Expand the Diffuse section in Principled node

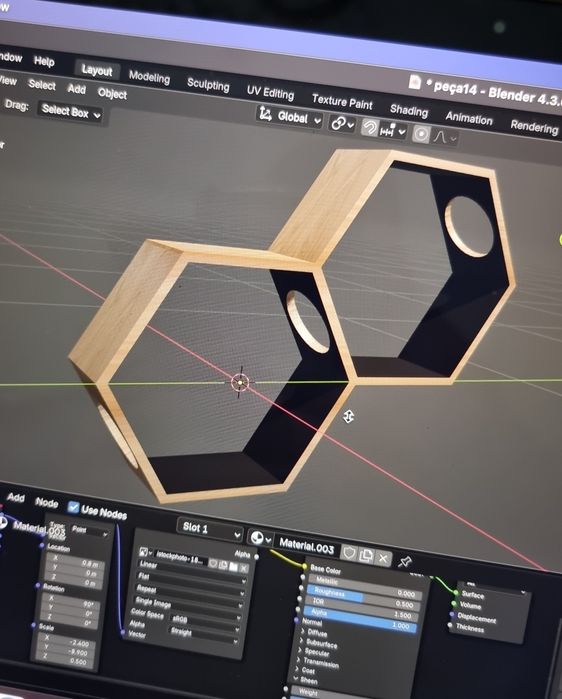point(315,632)
